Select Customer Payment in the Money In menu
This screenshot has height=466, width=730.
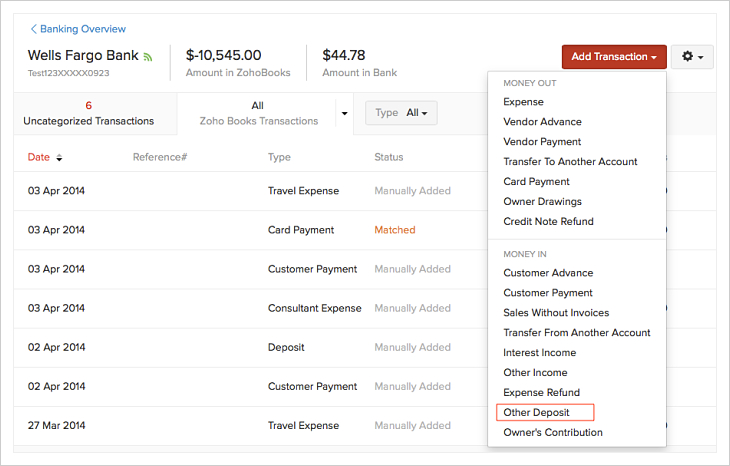pos(548,293)
